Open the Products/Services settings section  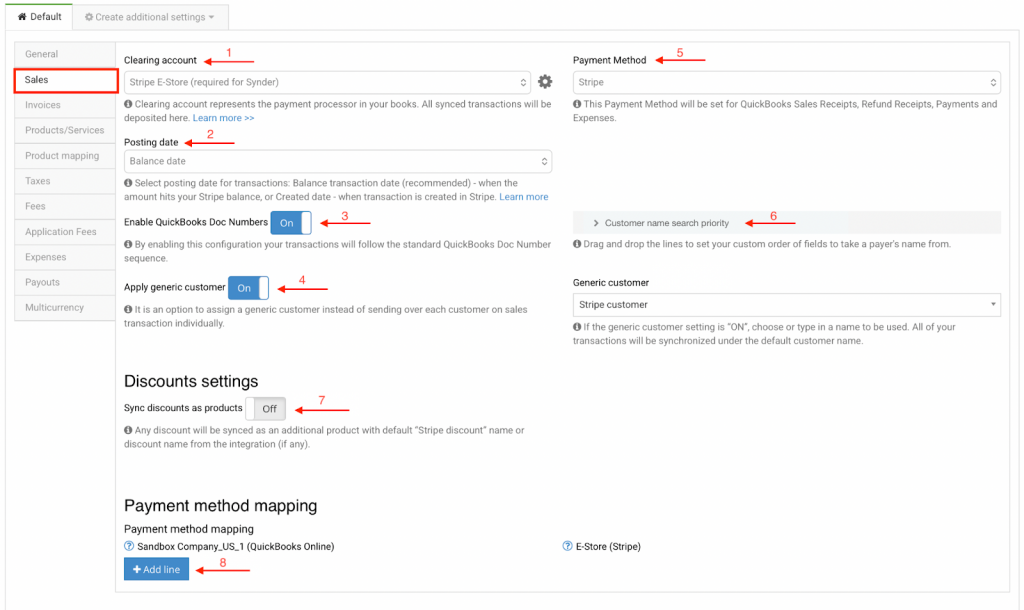pyautogui.click(x=64, y=130)
